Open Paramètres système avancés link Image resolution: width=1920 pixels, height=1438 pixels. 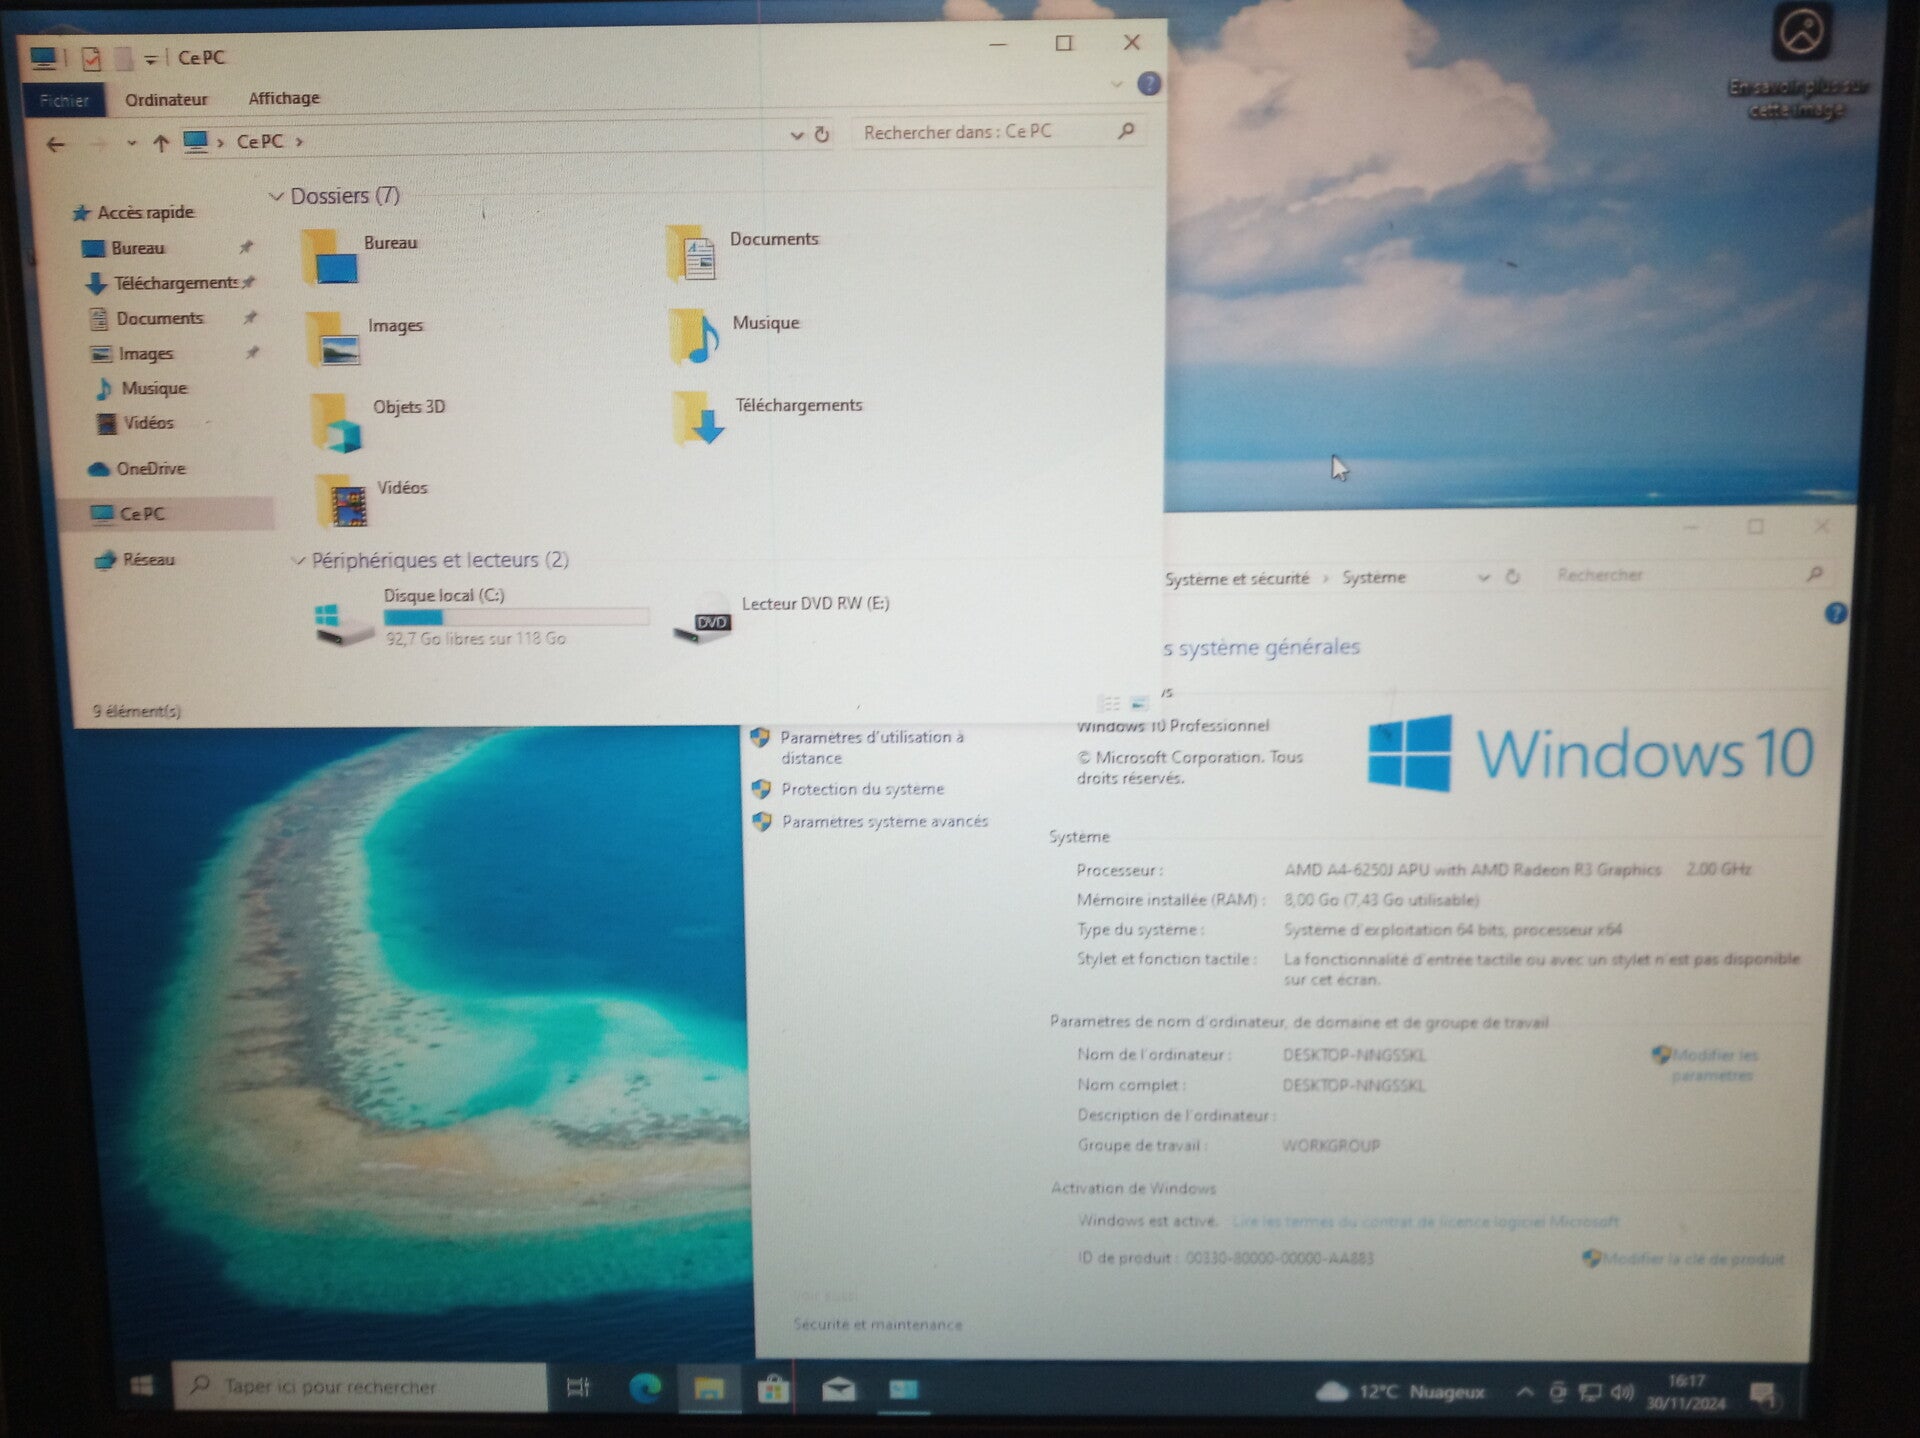(884, 821)
